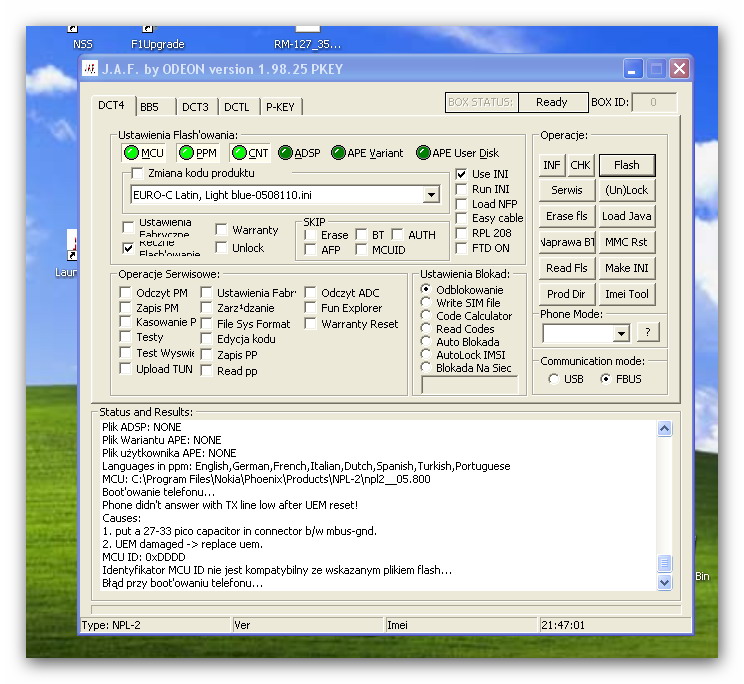Select AutoLock IMSI radio option
744x684 pixels.
(426, 355)
